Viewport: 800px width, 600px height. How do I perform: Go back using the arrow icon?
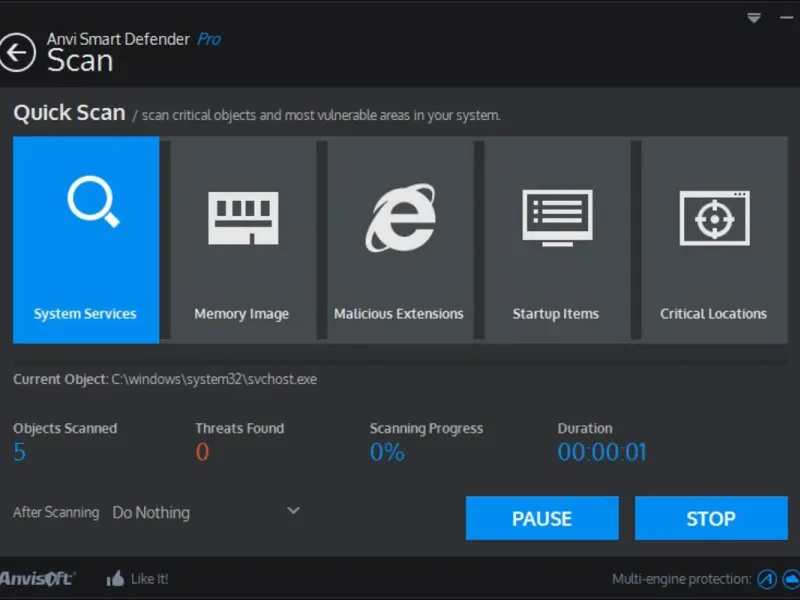18,52
